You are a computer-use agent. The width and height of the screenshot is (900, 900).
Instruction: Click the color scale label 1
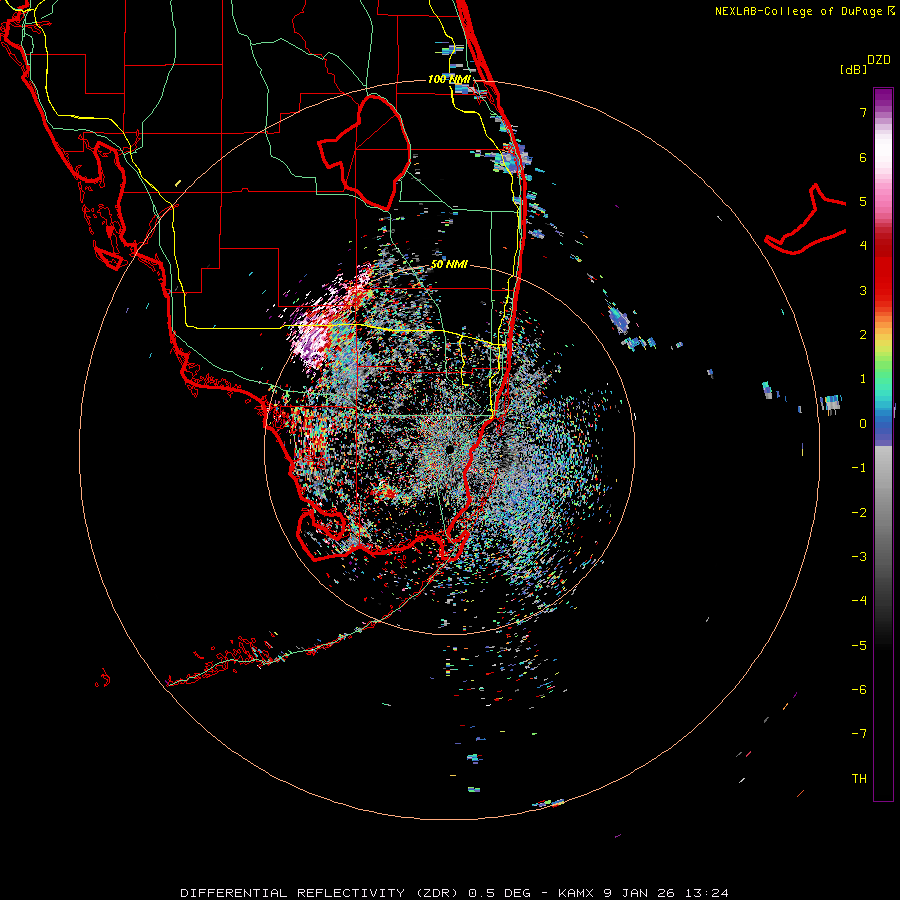click(x=863, y=379)
